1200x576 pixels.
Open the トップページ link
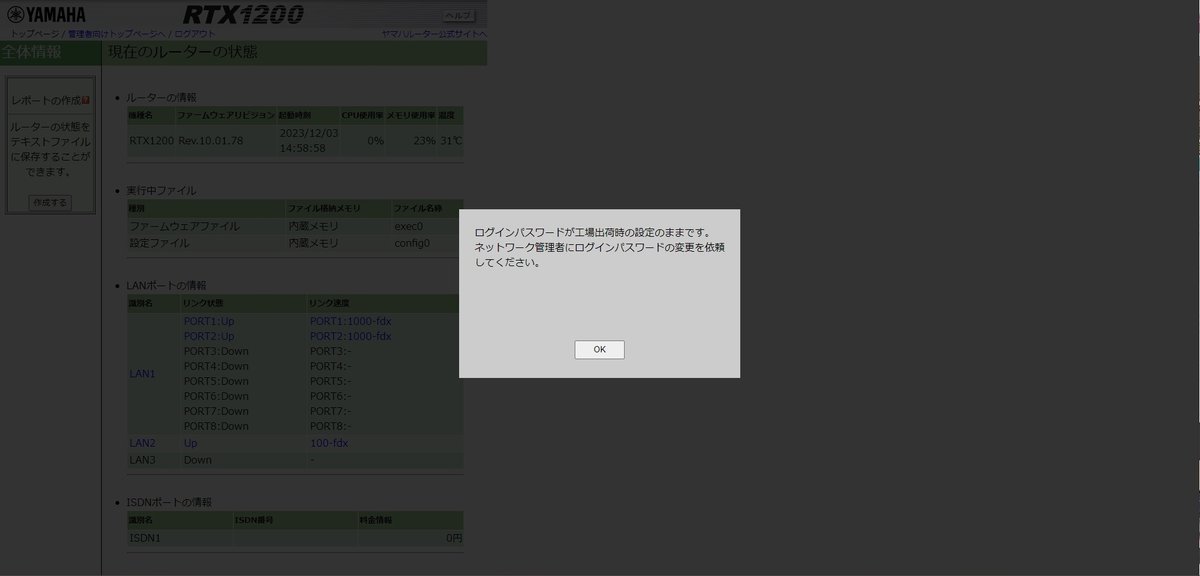click(x=34, y=34)
